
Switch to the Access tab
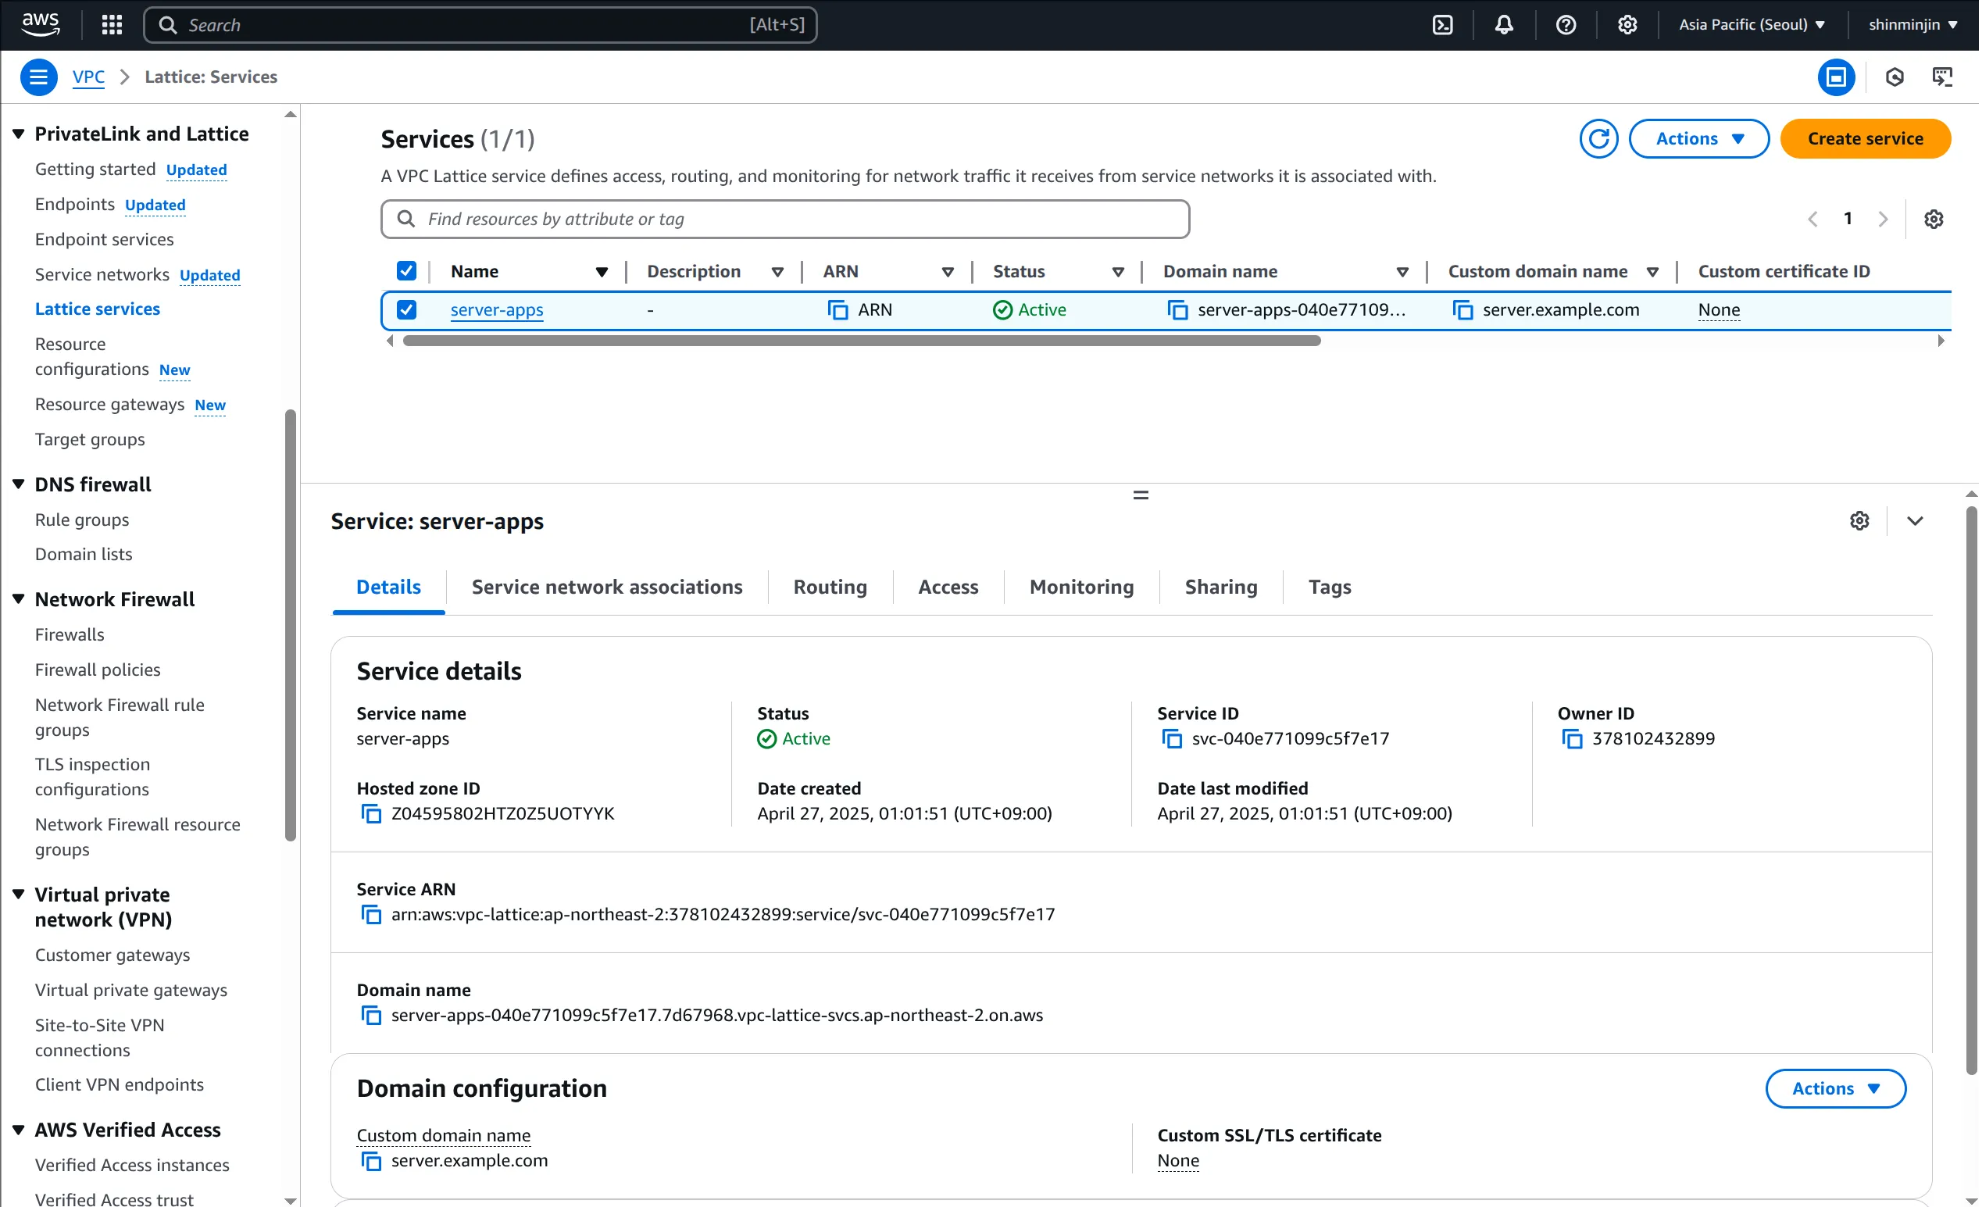pyautogui.click(x=948, y=587)
